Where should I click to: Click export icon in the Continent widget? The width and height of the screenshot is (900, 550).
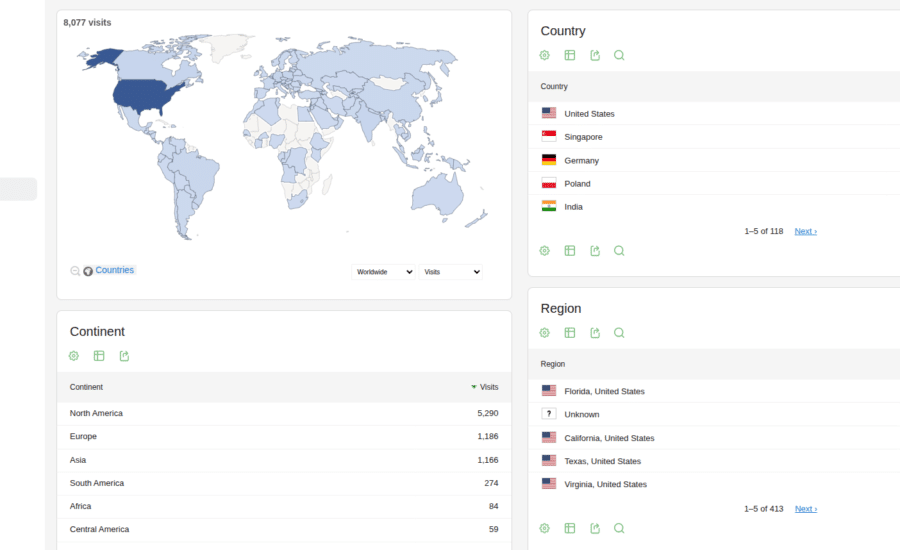(124, 356)
